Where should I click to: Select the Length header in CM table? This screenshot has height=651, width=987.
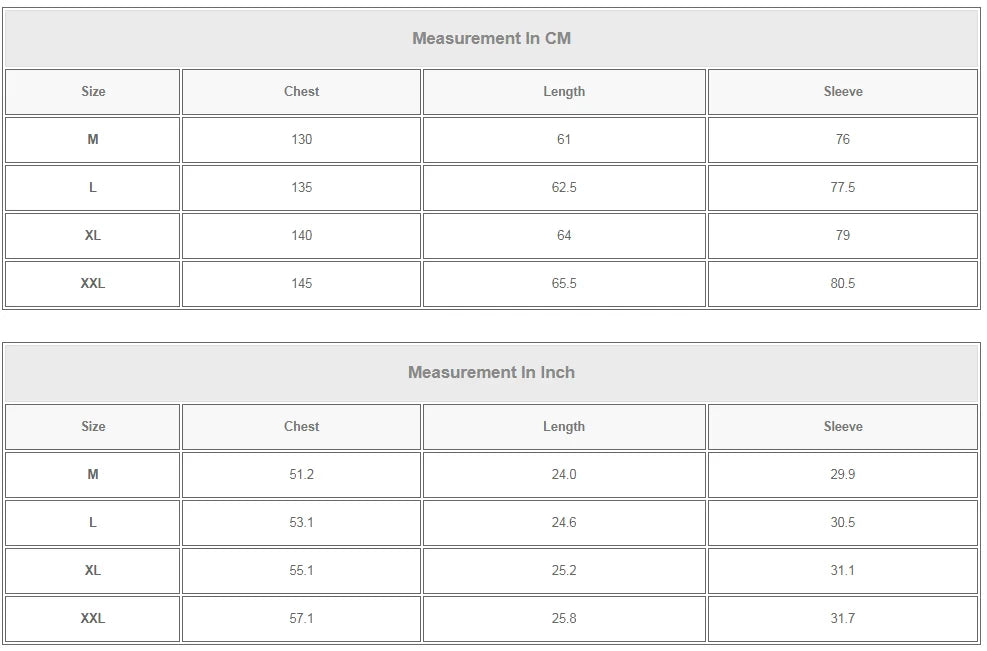tap(564, 91)
